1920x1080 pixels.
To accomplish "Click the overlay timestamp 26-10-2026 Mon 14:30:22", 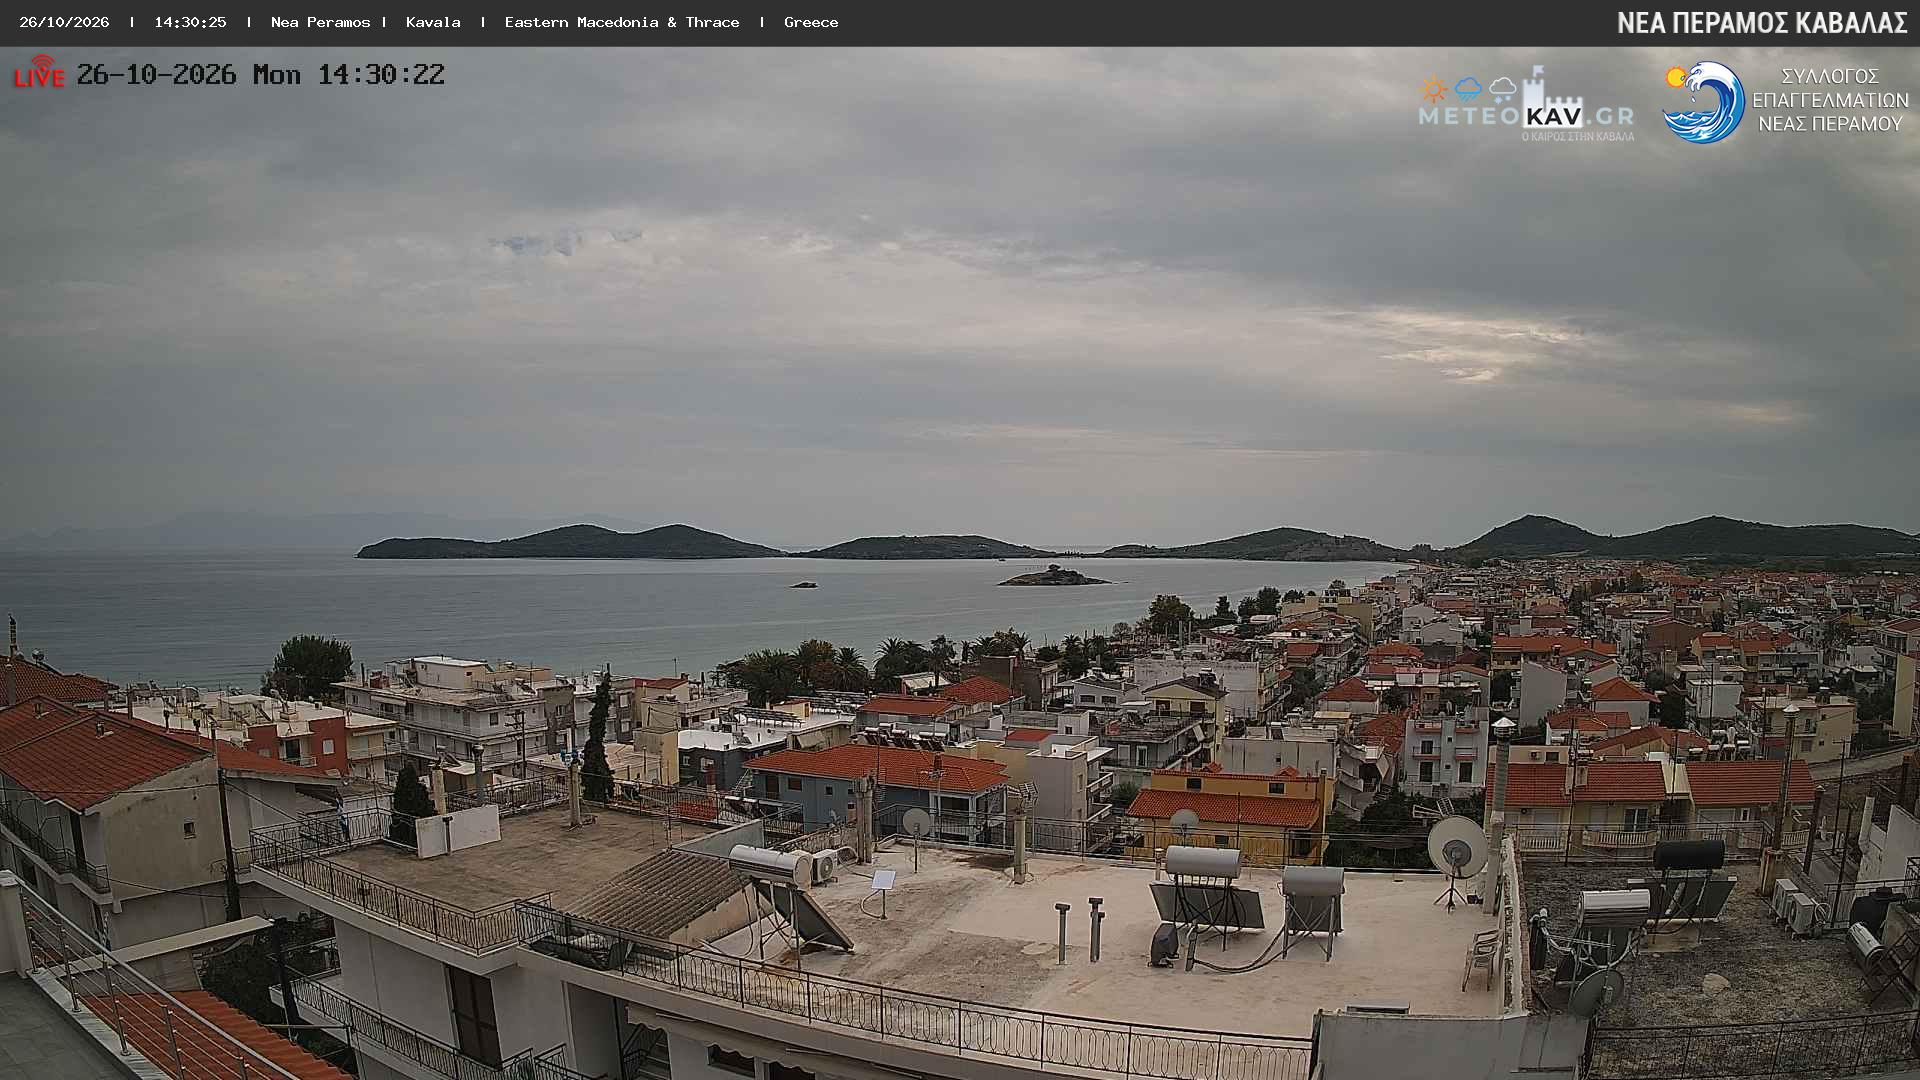I will pos(260,75).
